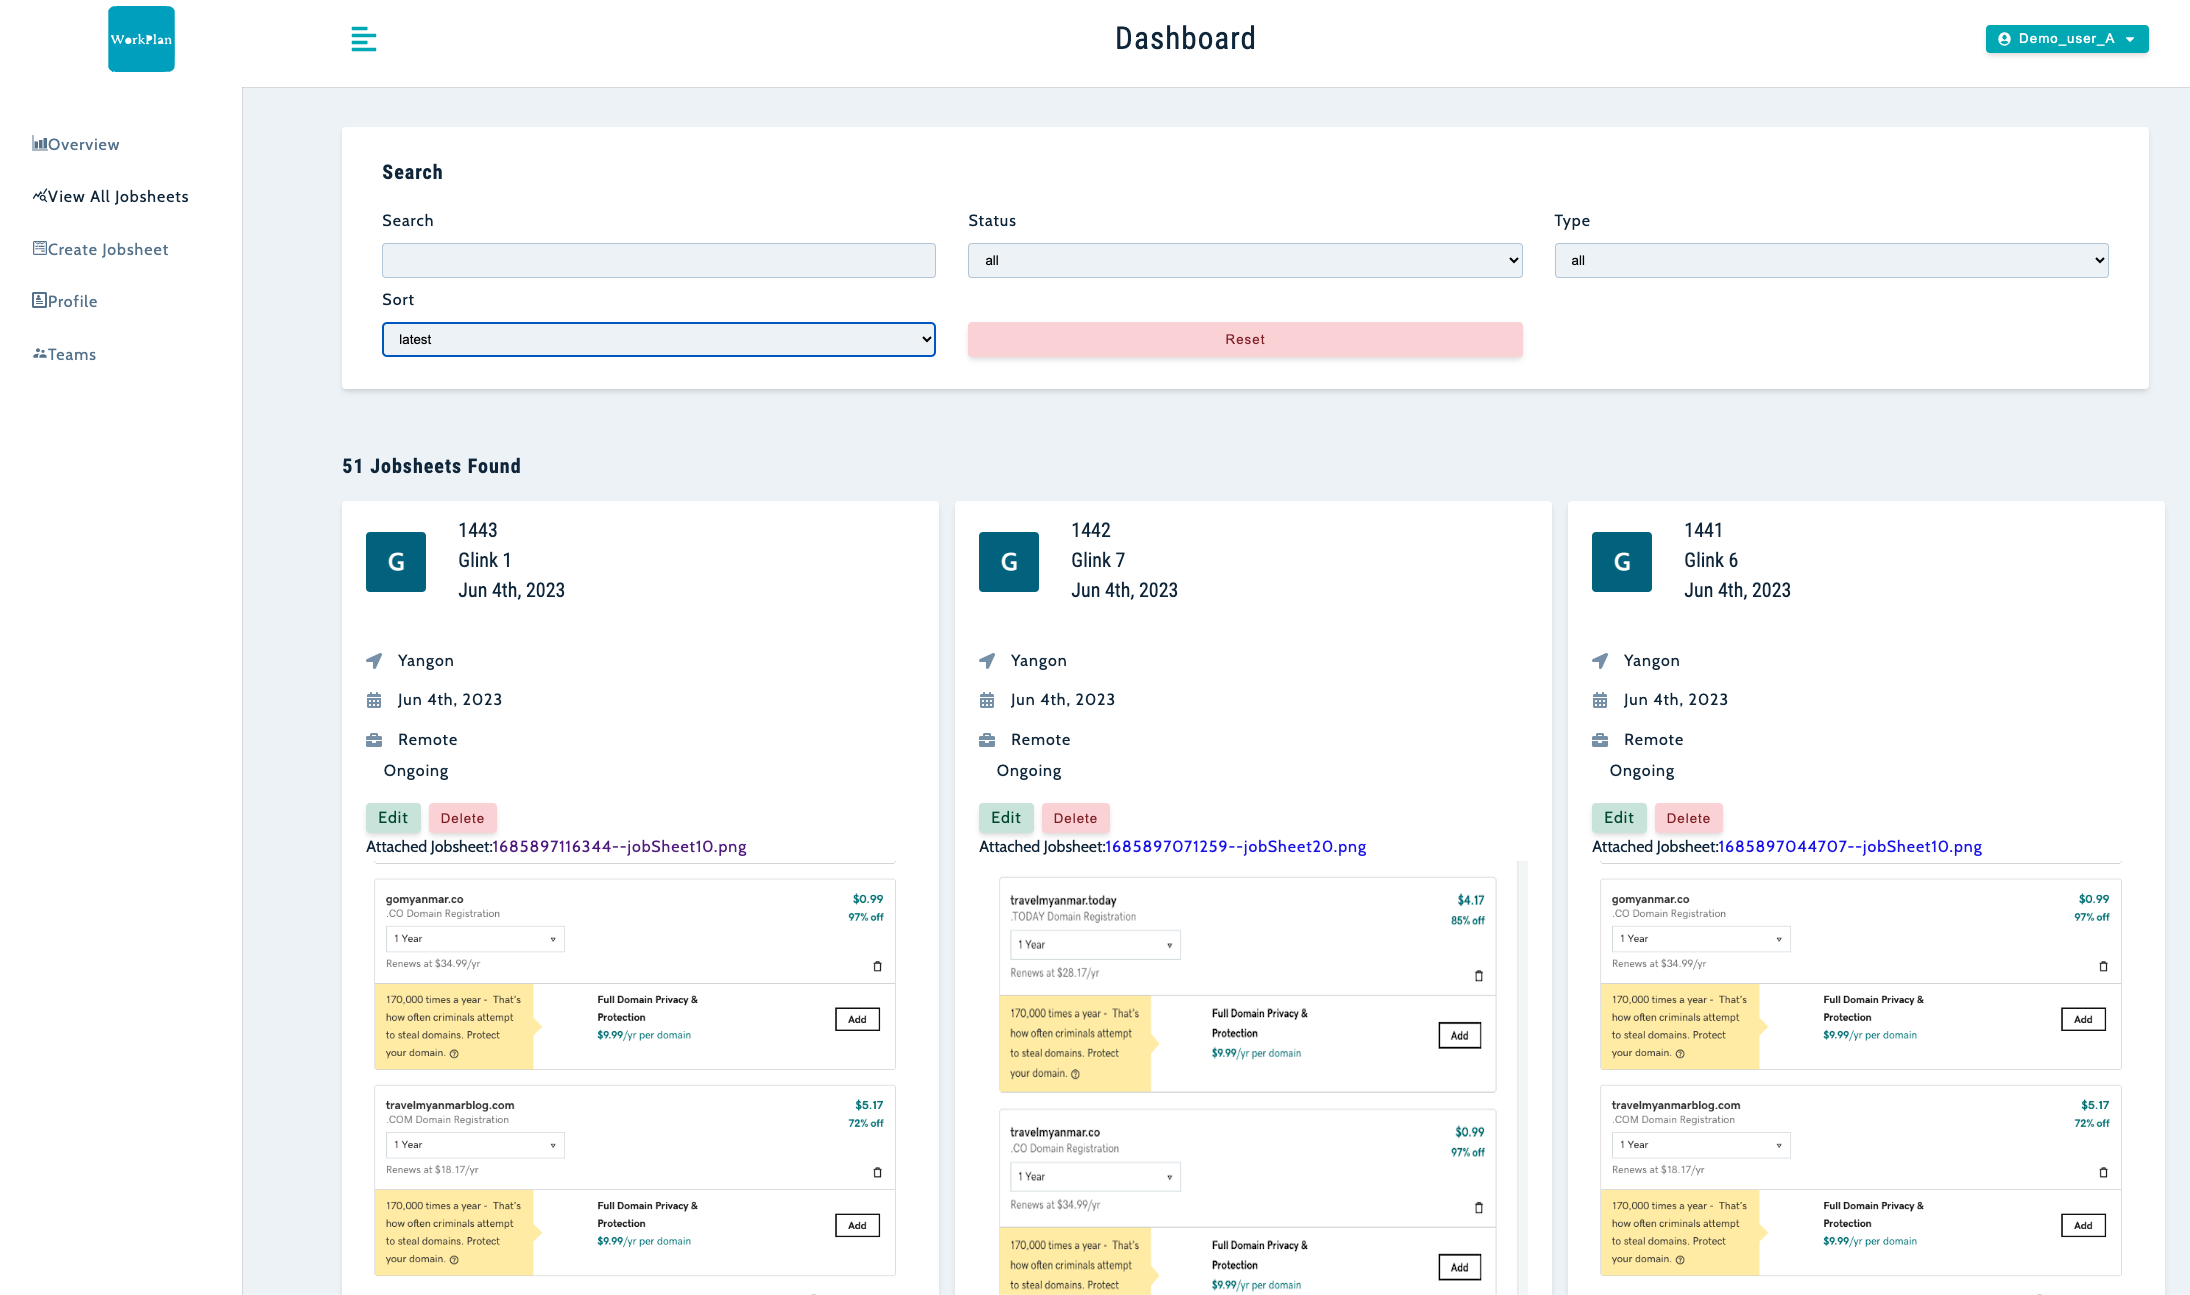Focus the Search text field

click(659, 260)
